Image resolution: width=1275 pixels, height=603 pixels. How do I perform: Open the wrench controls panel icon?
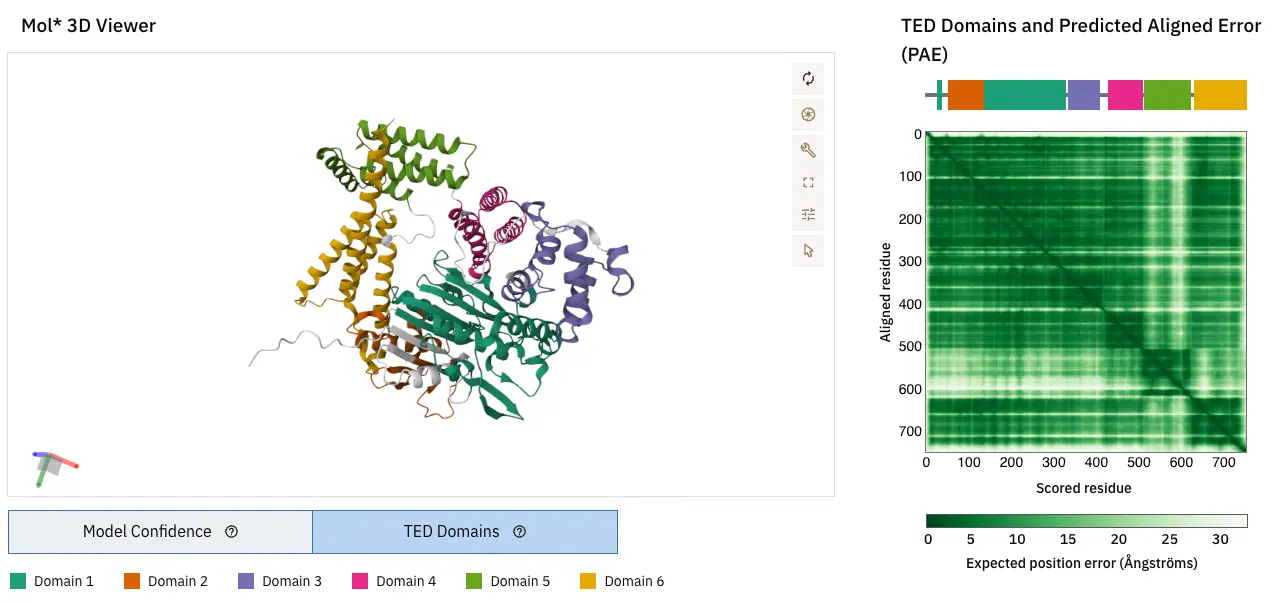click(x=808, y=150)
